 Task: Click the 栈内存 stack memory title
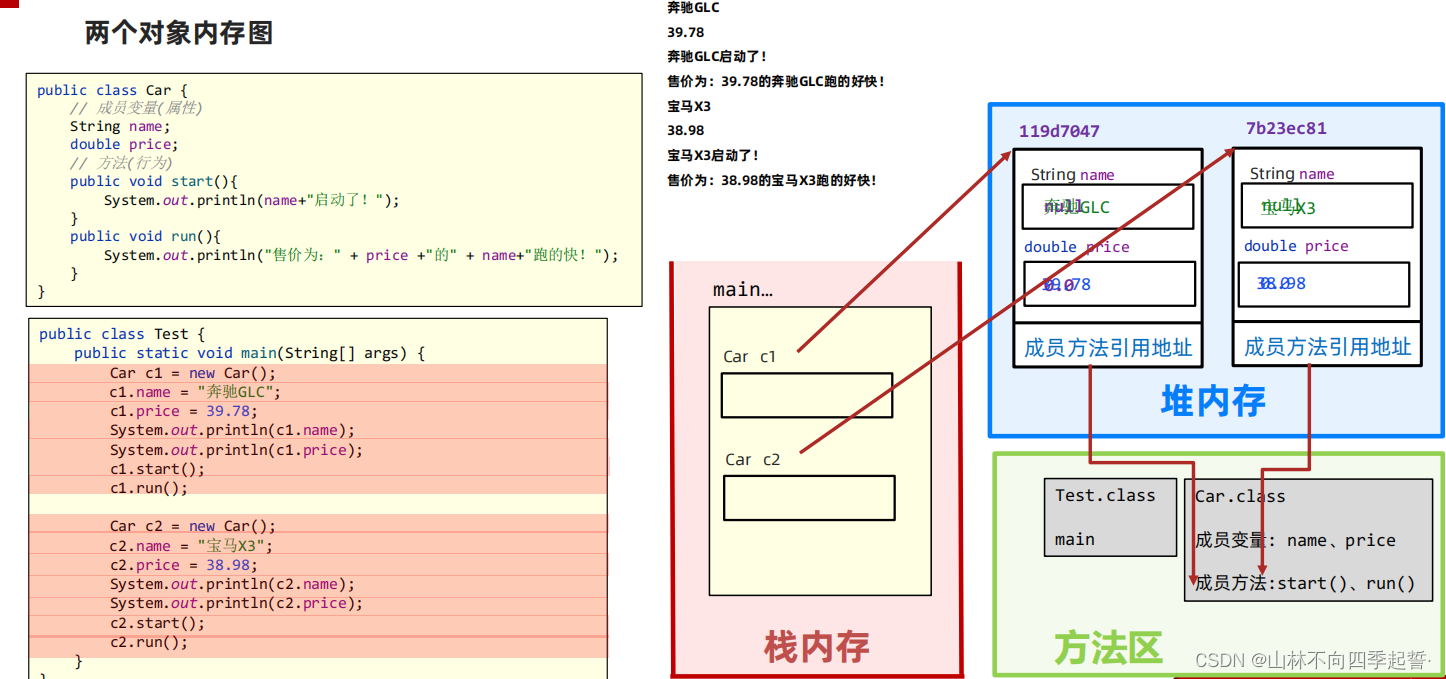pyautogui.click(x=816, y=647)
